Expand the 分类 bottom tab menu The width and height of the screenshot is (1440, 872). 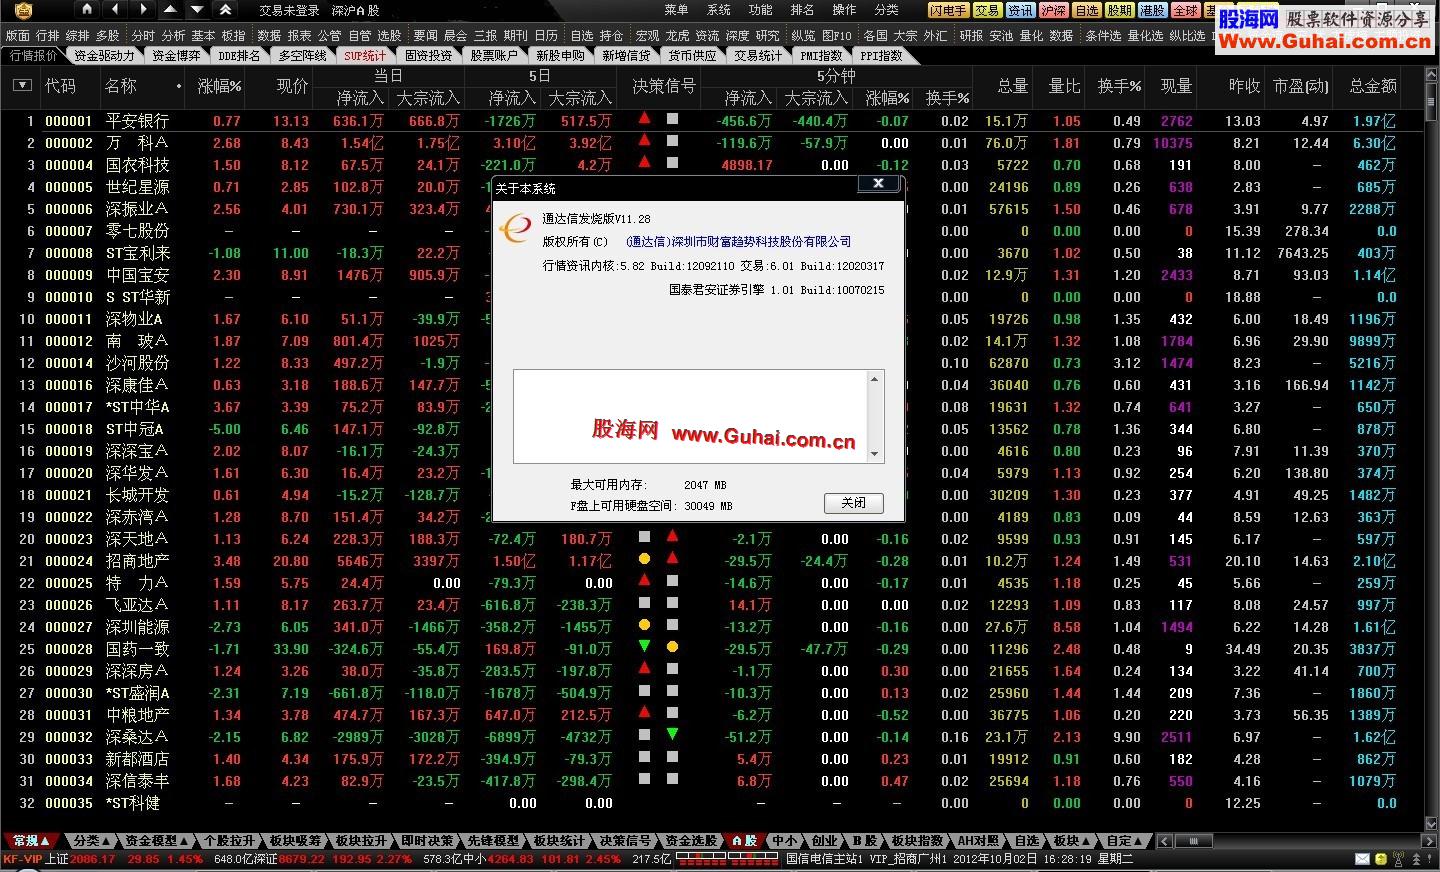[x=93, y=841]
